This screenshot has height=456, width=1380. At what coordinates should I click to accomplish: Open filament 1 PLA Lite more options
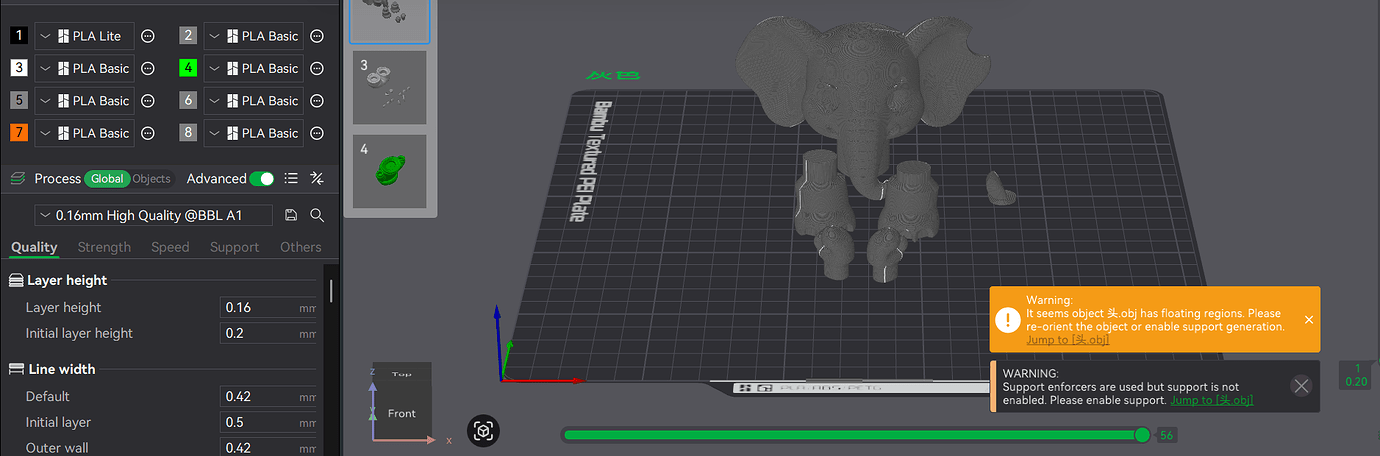[148, 36]
